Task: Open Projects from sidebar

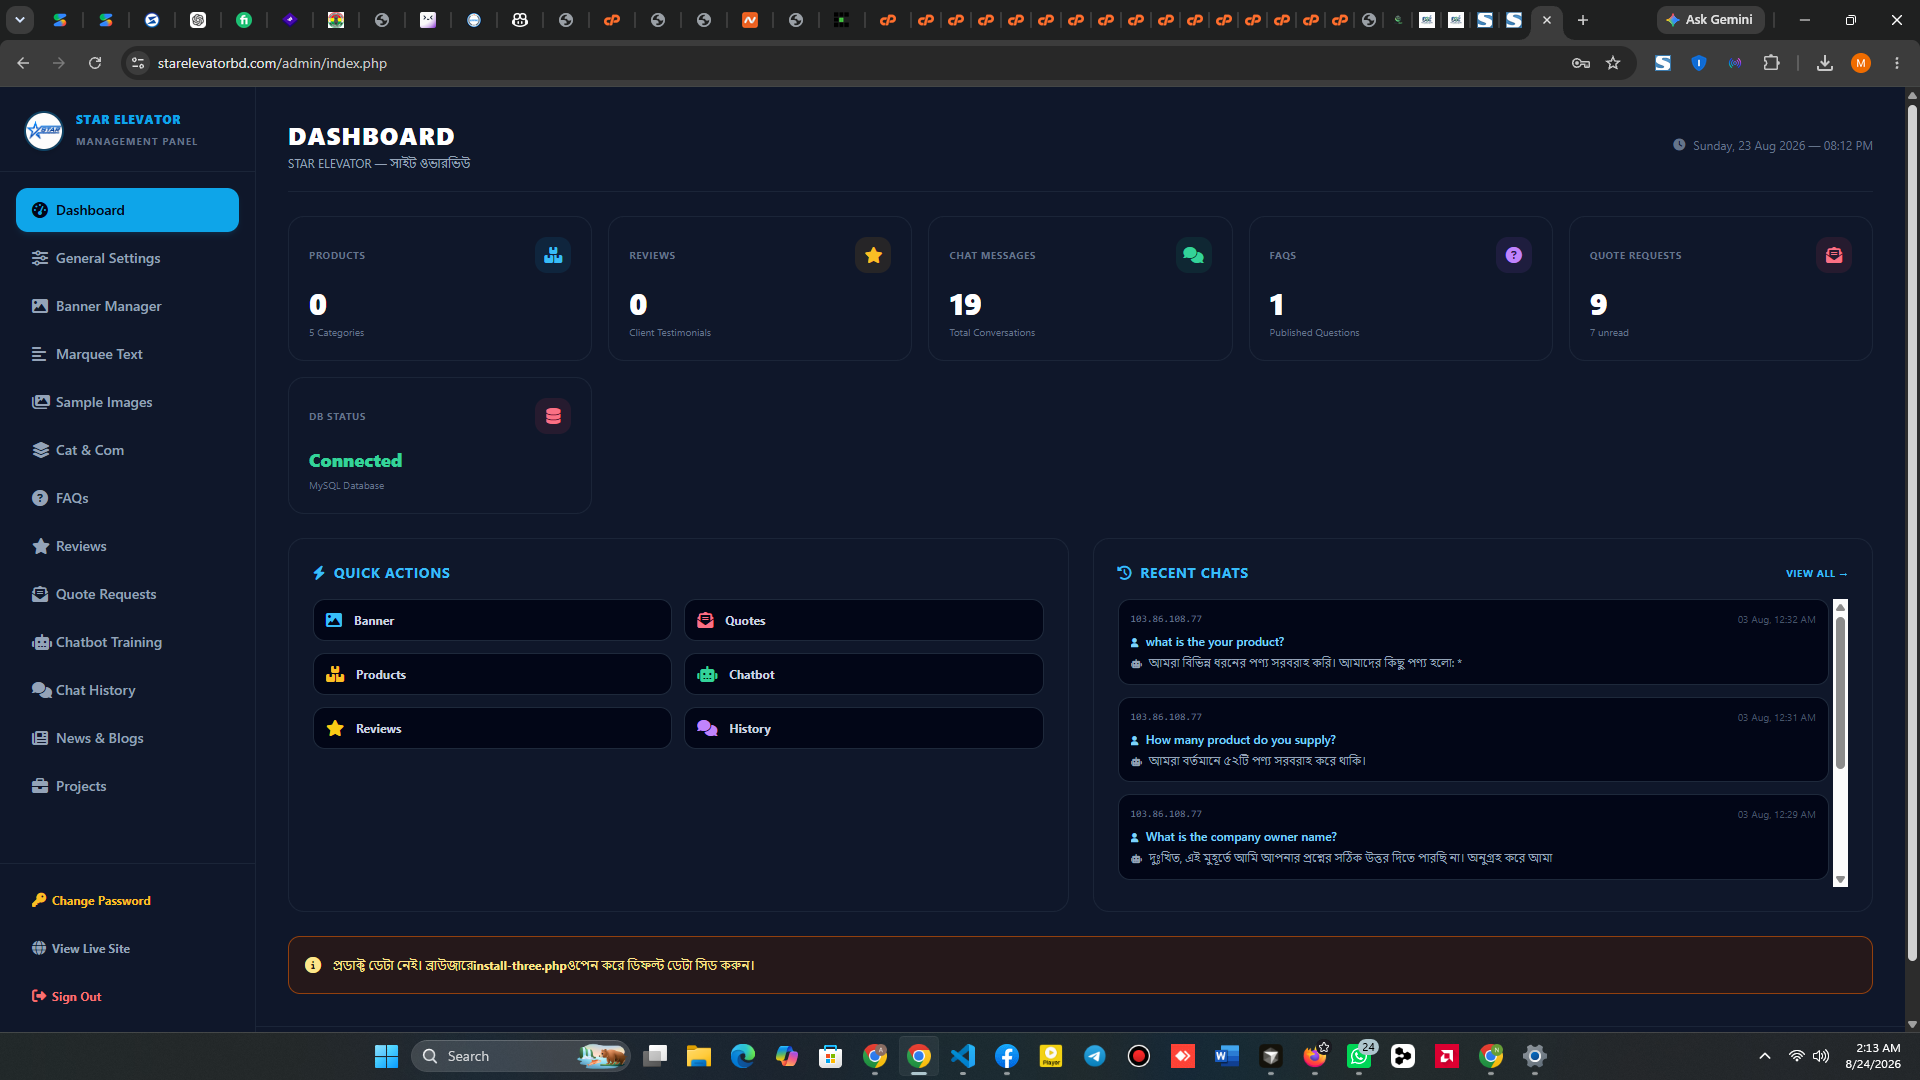Action: 127,786
